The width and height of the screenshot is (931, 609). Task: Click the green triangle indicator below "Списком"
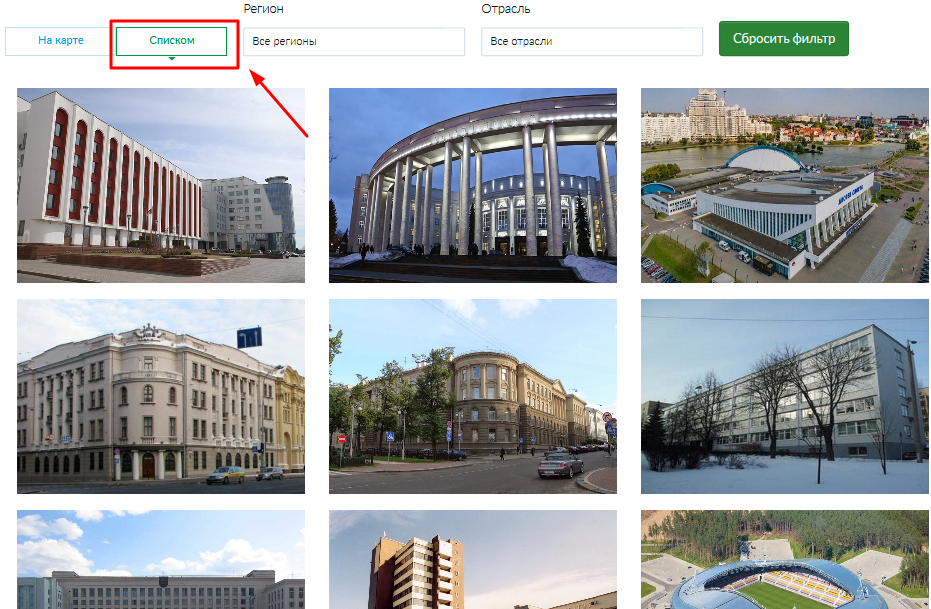click(172, 59)
